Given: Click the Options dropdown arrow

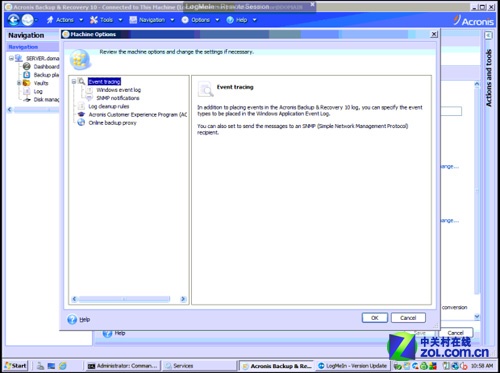Looking at the screenshot, I should click(x=217, y=20).
